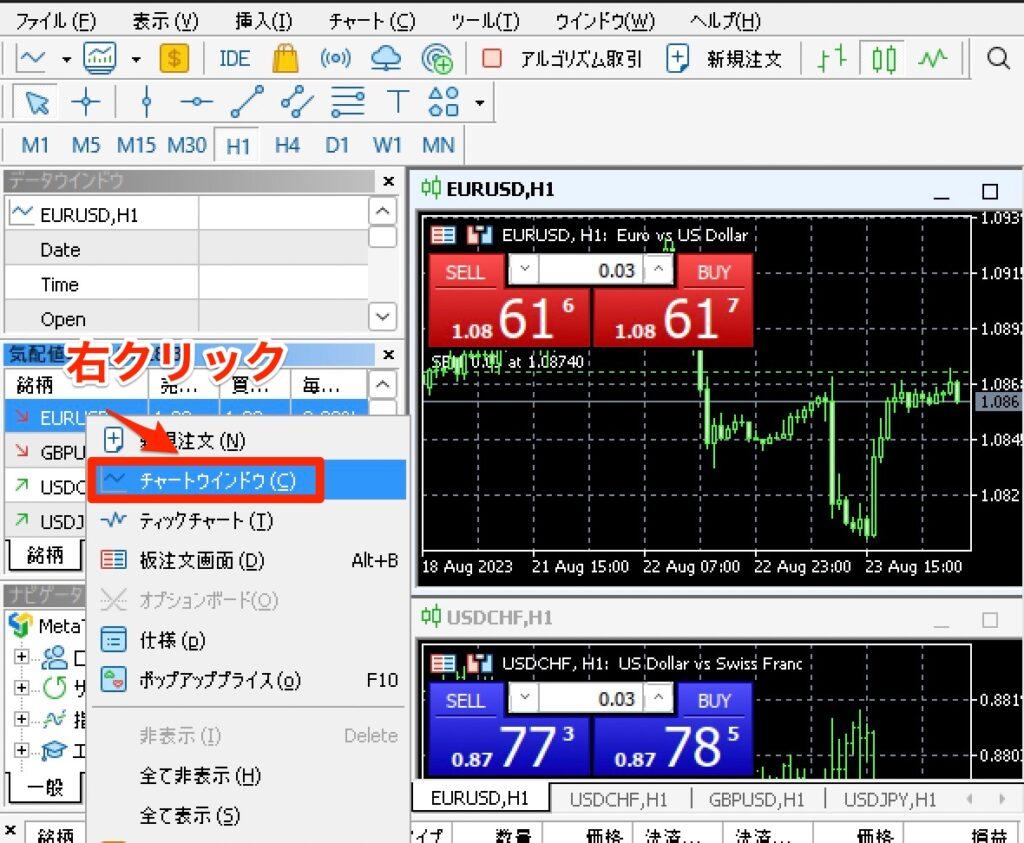Select the H4 timeframe button
This screenshot has height=843, width=1024.
(287, 145)
